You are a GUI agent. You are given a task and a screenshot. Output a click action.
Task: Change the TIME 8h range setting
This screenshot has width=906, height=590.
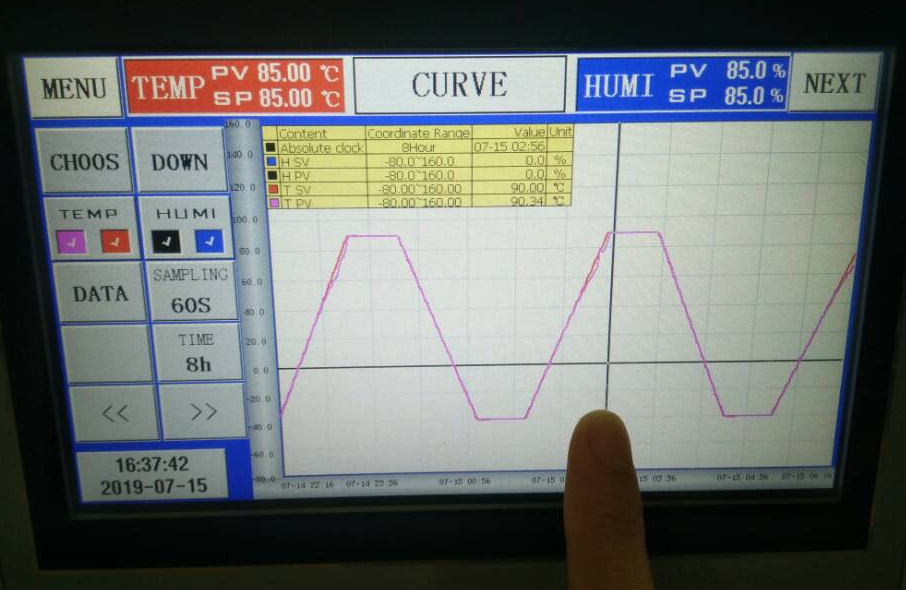click(197, 353)
